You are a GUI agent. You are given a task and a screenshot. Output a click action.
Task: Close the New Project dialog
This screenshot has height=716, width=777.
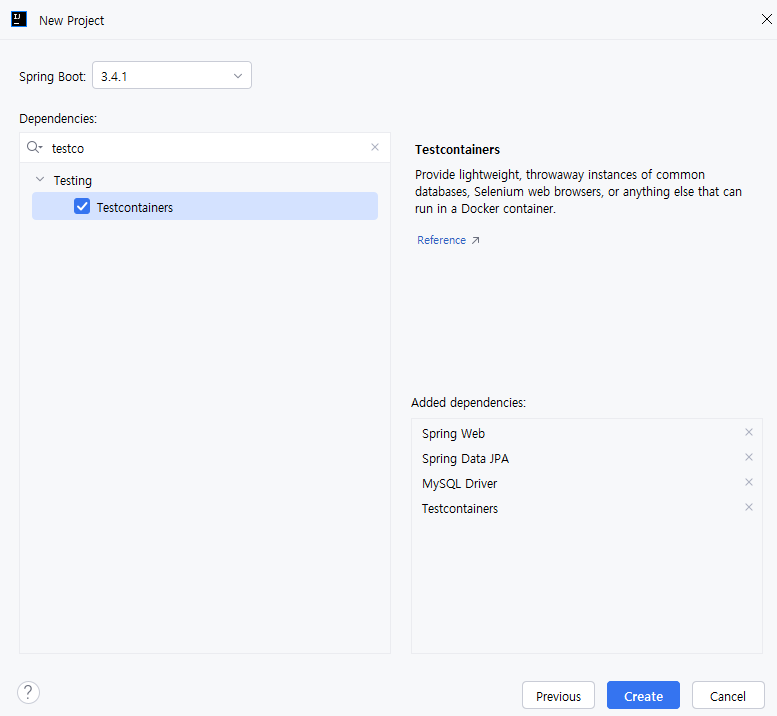pyautogui.click(x=767, y=19)
